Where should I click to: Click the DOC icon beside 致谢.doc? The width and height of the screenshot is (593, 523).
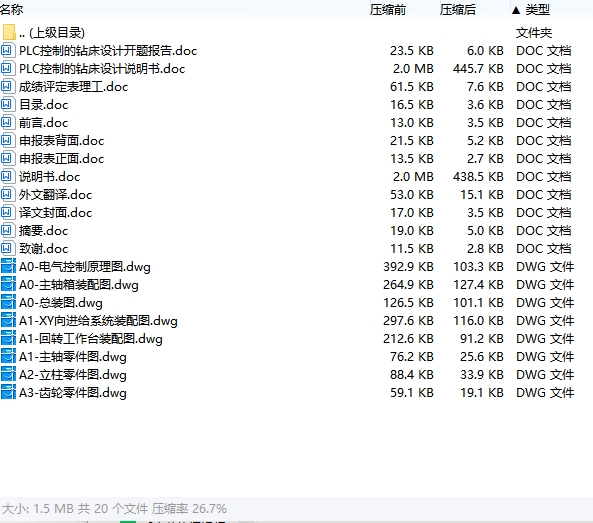coord(8,248)
